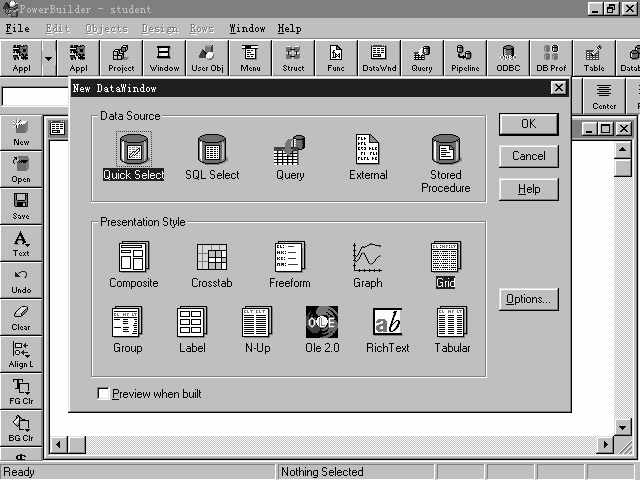Click the New icon in the side toolbar
Screen dimensions: 640x480
tap(21, 133)
